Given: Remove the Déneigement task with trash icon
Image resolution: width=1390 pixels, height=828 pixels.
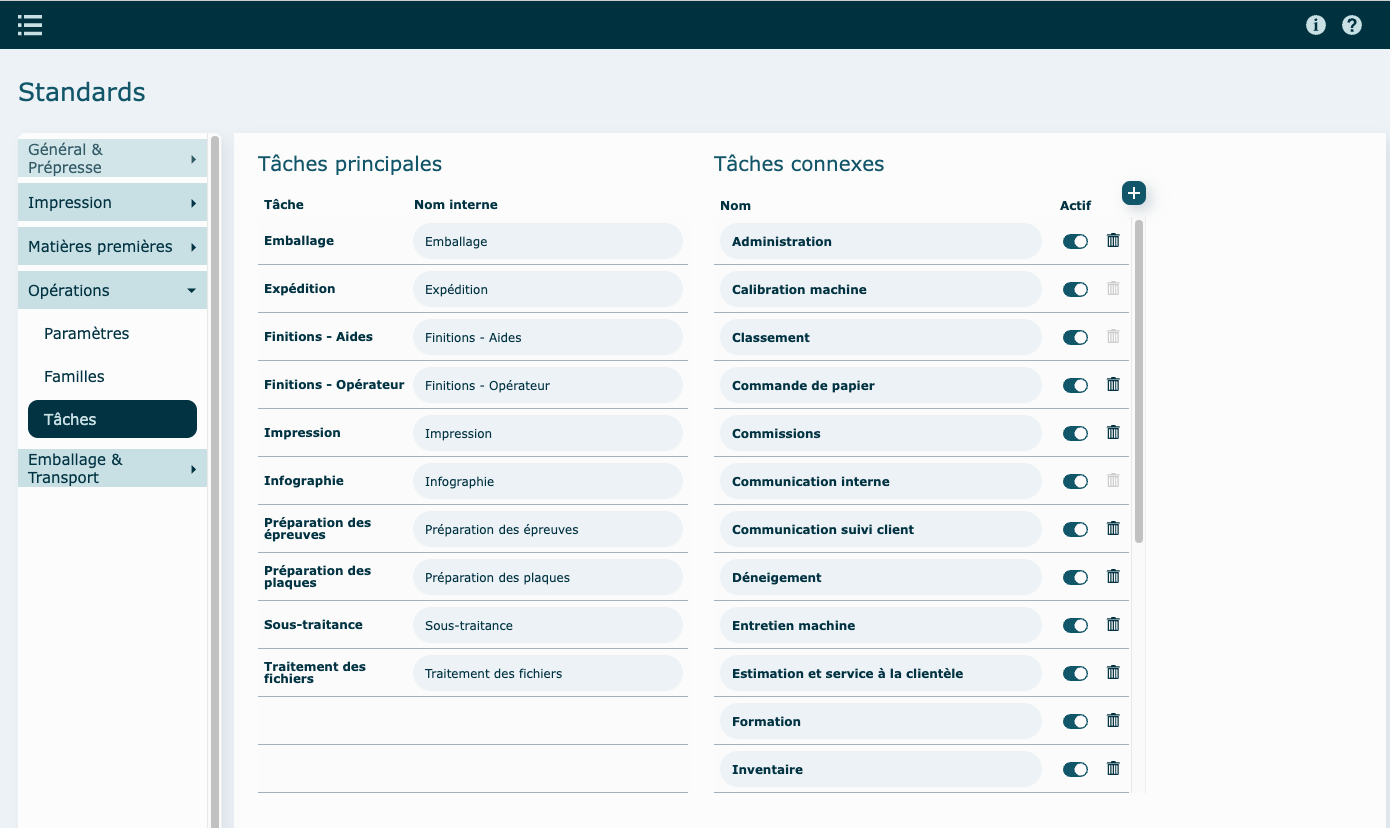Looking at the screenshot, I should click(x=1113, y=576).
